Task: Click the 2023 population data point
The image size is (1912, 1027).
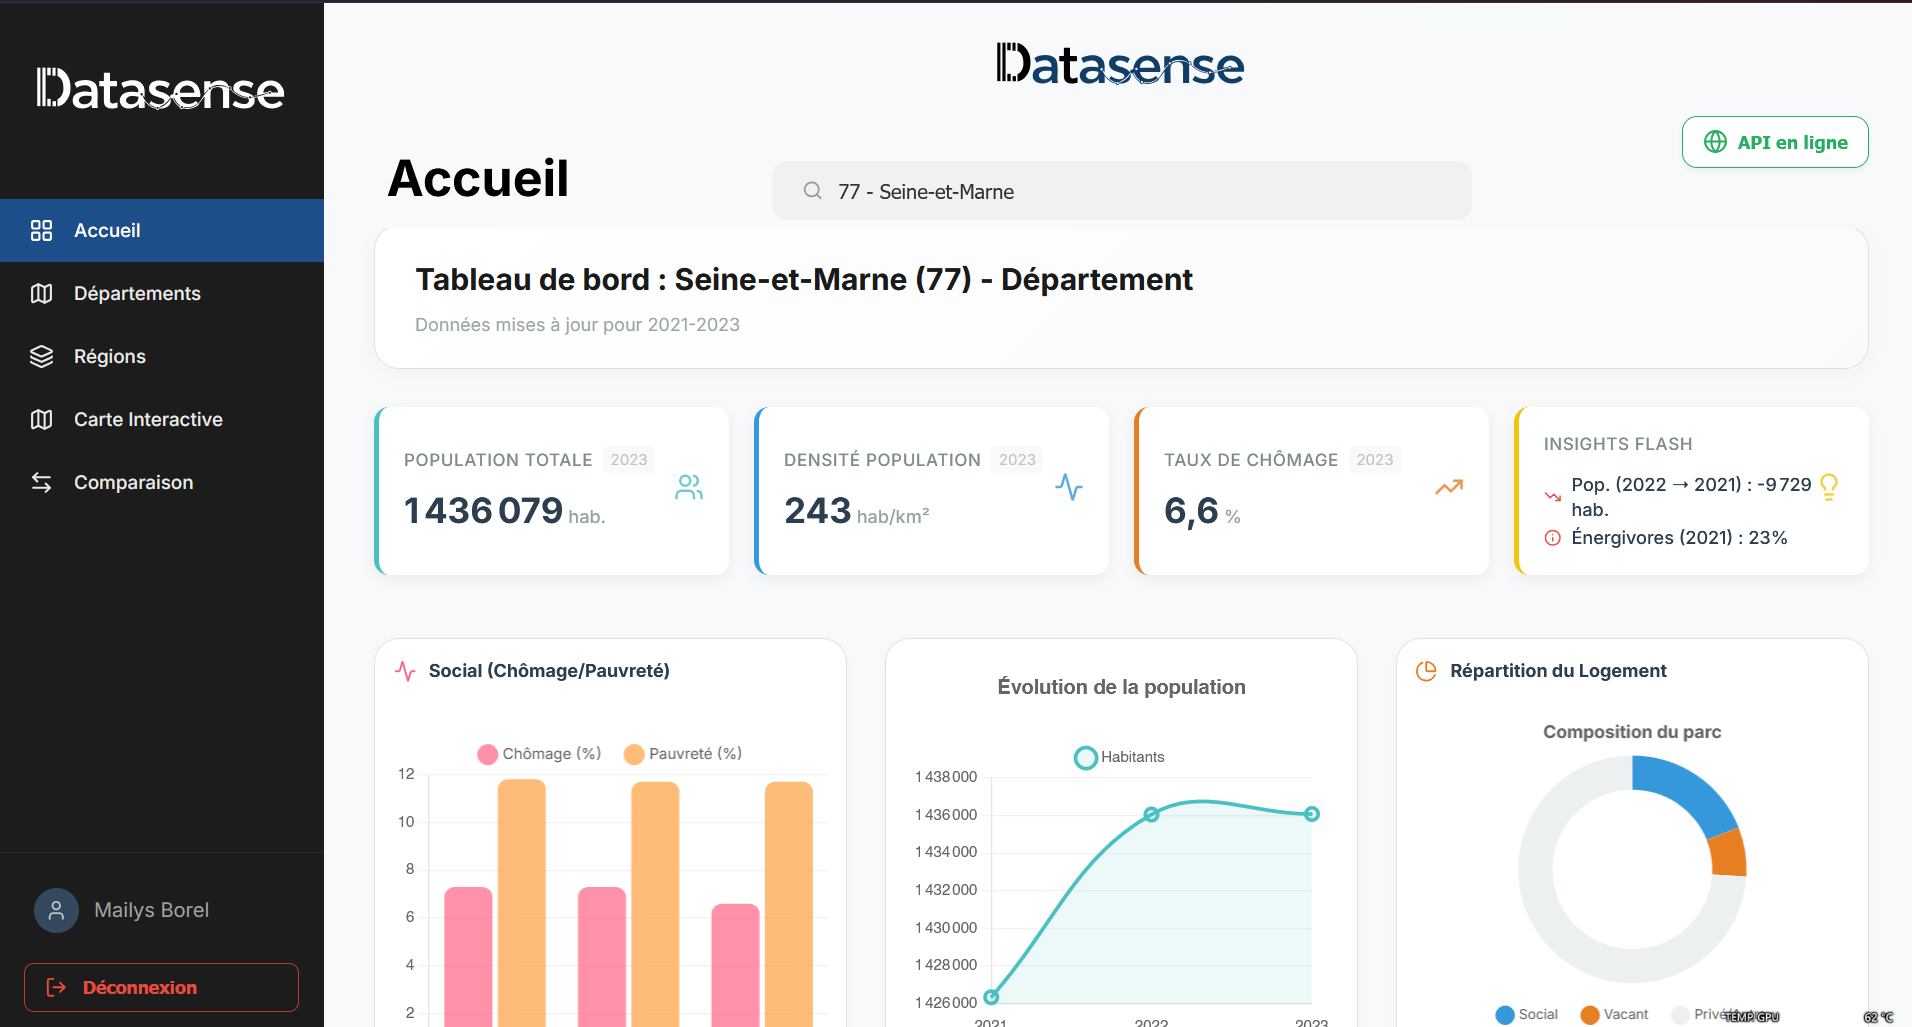Action: (x=1312, y=814)
